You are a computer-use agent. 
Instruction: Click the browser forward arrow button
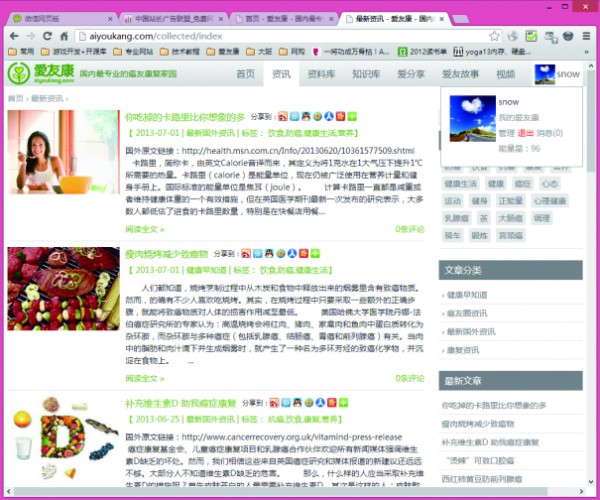point(33,34)
